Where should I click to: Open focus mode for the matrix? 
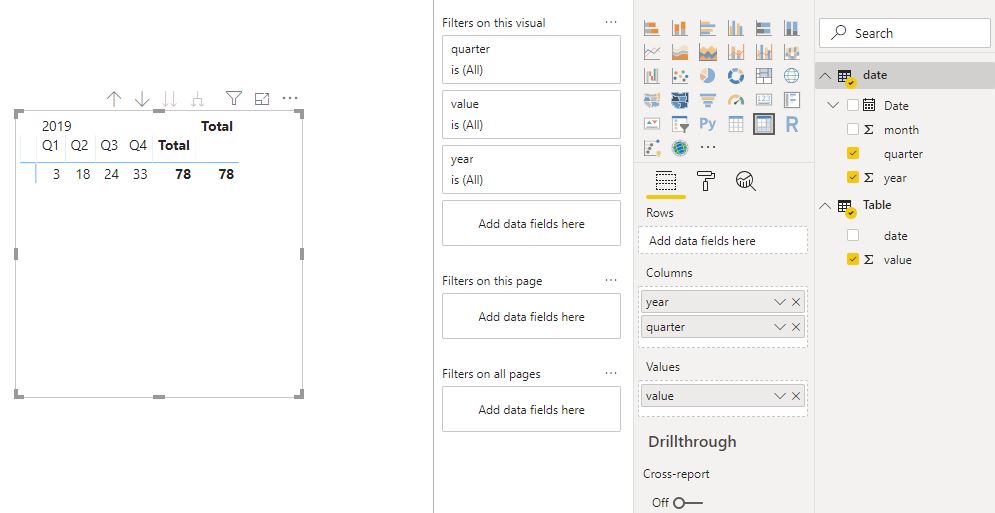tap(262, 98)
